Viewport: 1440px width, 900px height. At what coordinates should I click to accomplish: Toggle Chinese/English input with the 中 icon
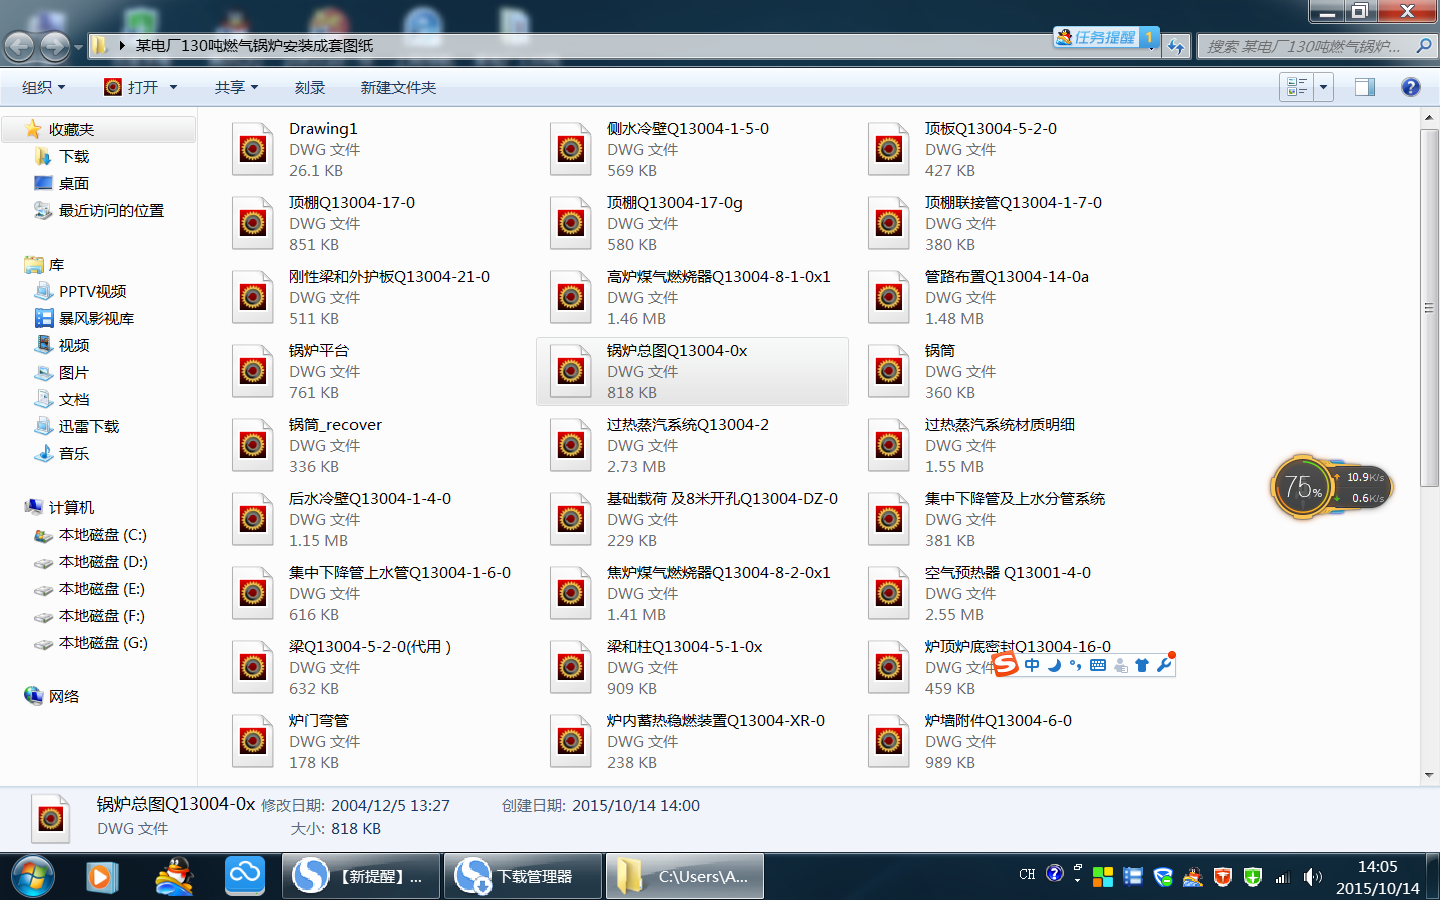1031,665
